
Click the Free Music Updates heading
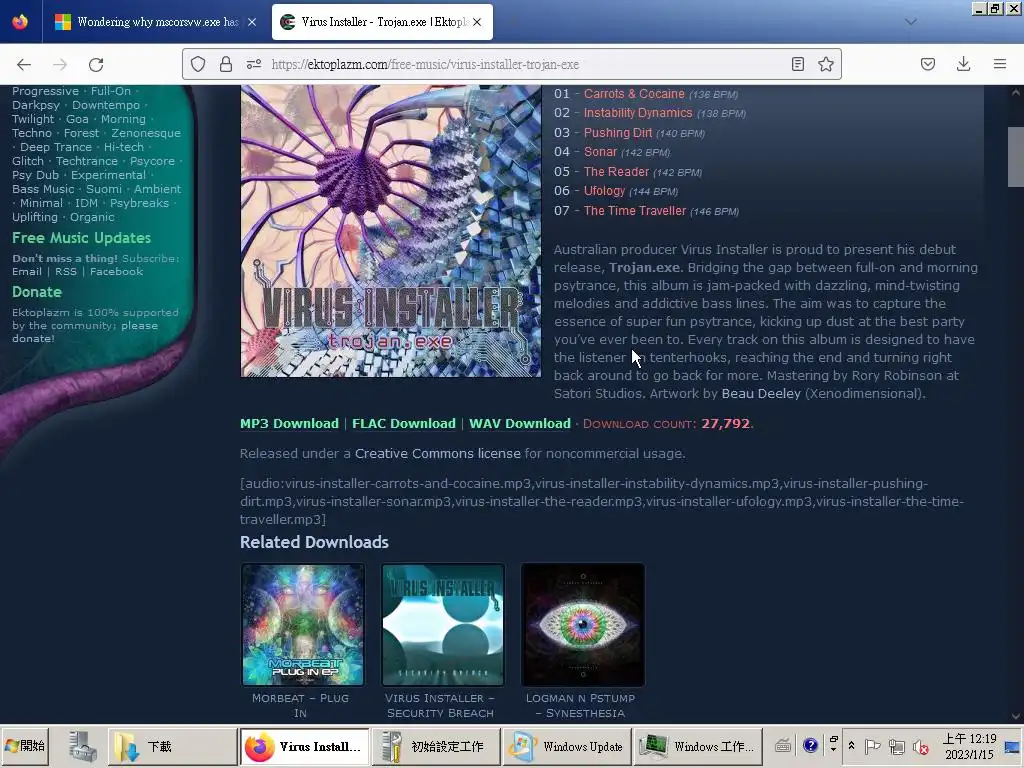pos(81,238)
